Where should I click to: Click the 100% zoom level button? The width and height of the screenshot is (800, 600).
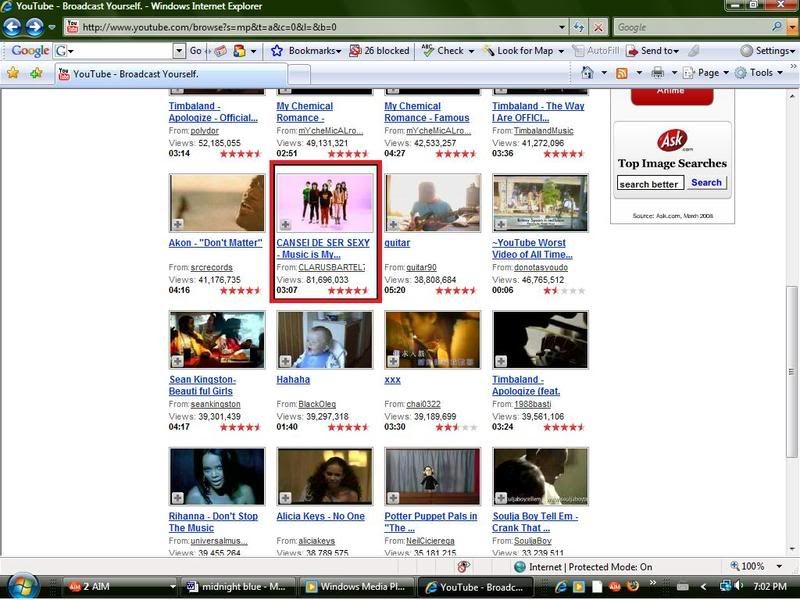[747, 566]
